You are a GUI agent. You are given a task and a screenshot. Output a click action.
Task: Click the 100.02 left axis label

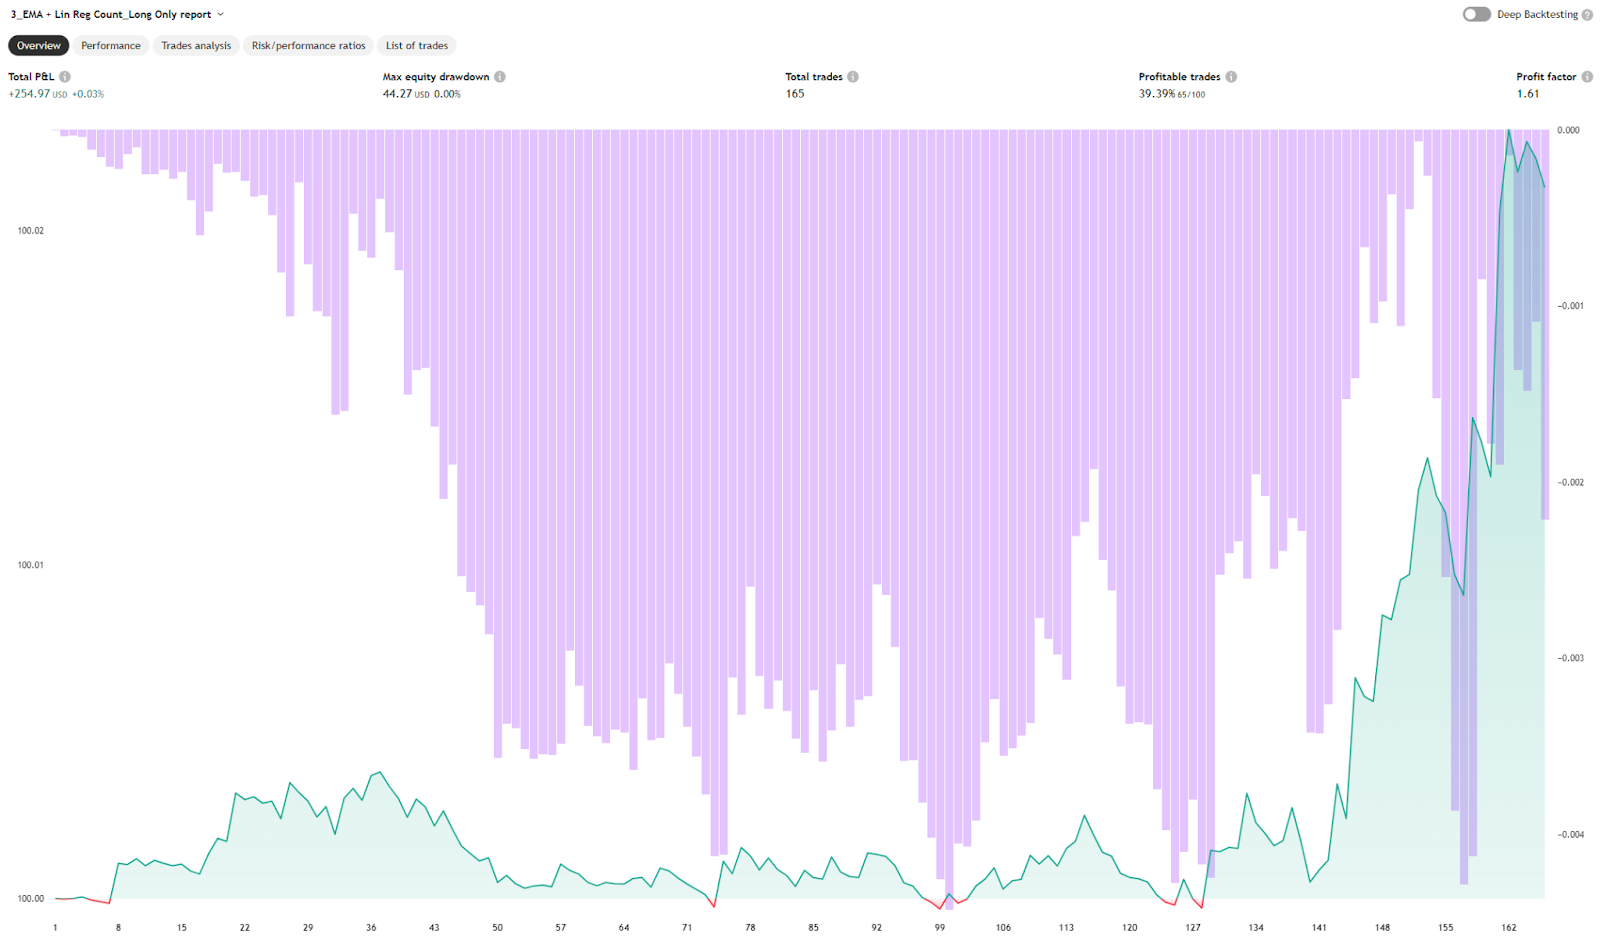click(31, 231)
